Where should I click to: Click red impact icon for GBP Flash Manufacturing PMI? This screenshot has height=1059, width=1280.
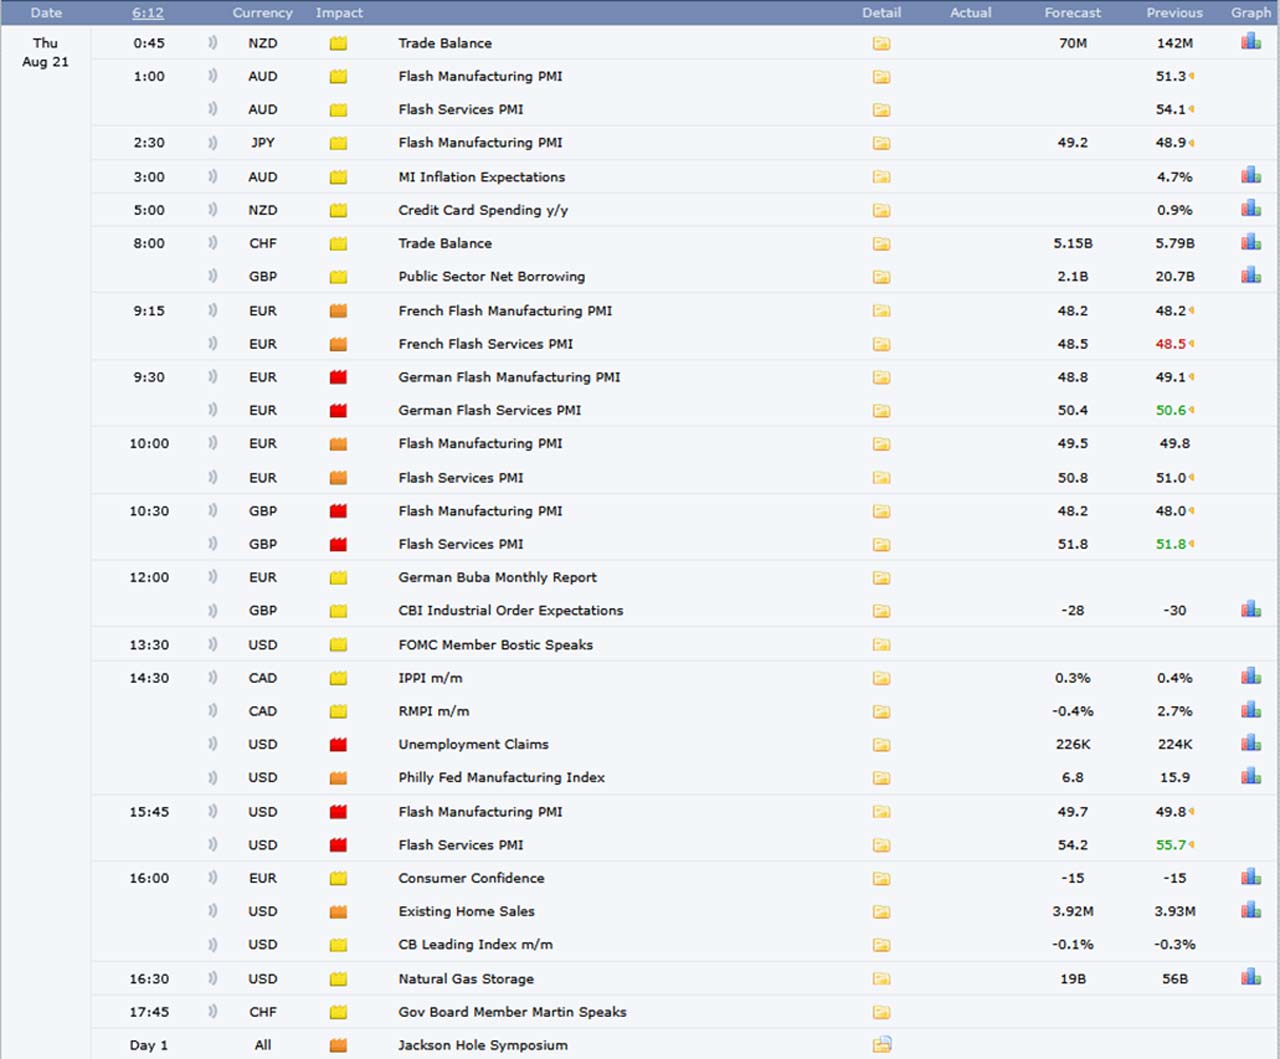click(338, 511)
